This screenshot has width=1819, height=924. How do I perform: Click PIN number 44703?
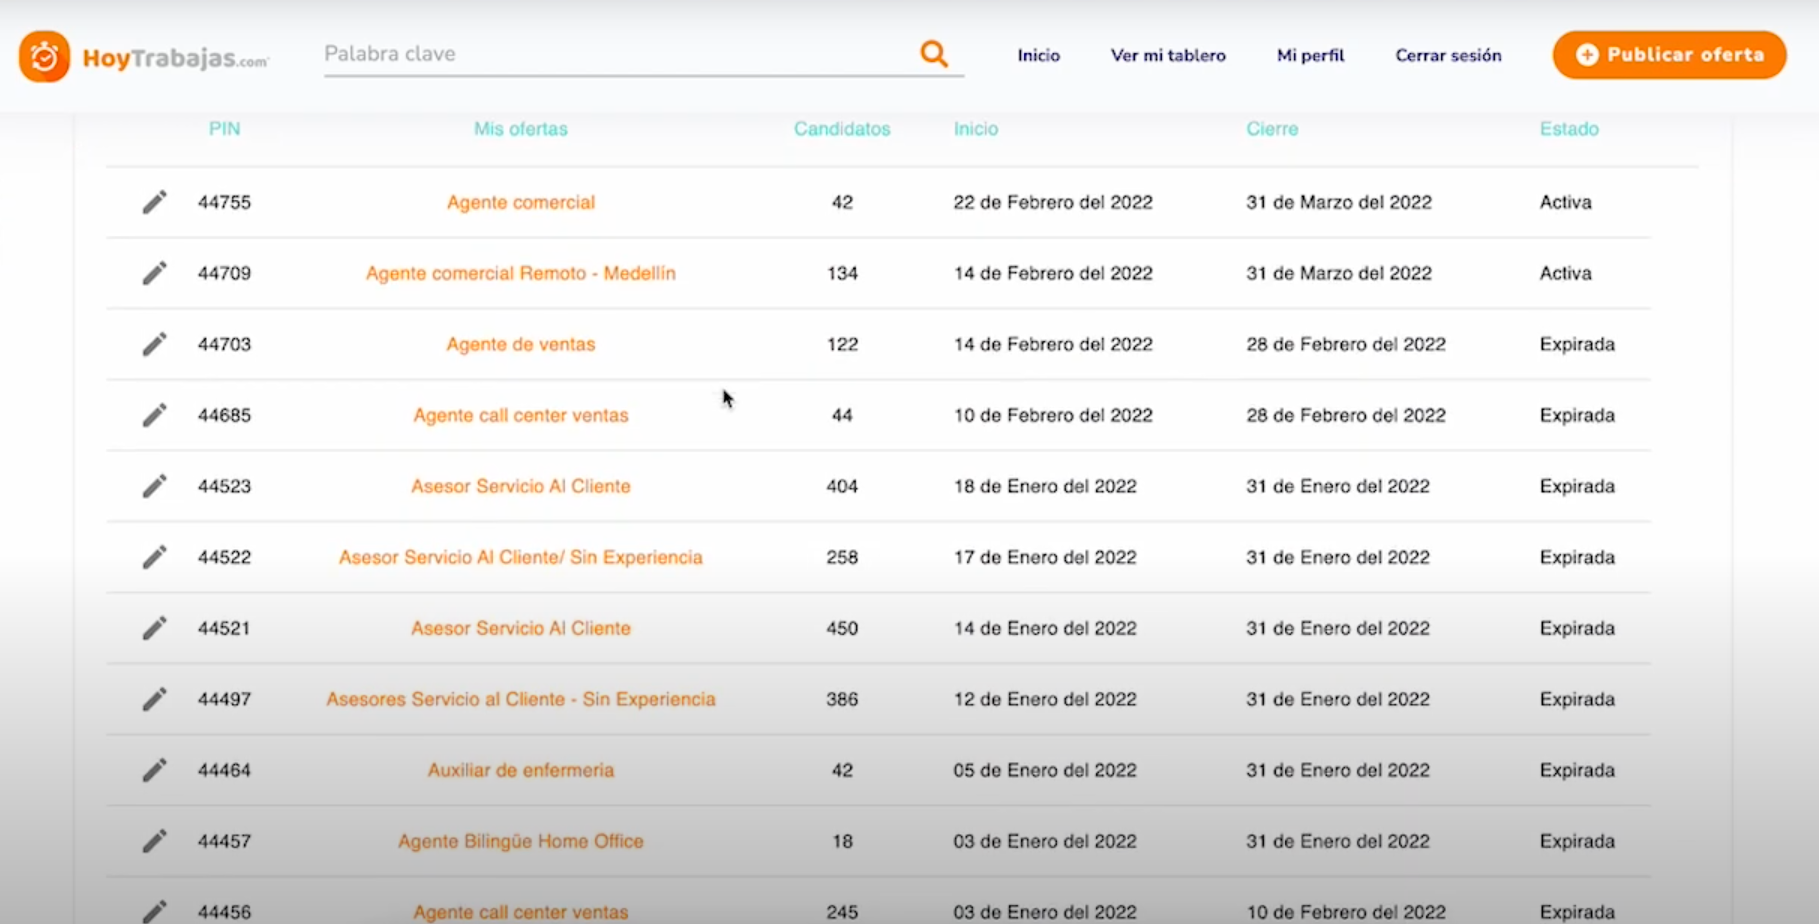[x=224, y=344]
